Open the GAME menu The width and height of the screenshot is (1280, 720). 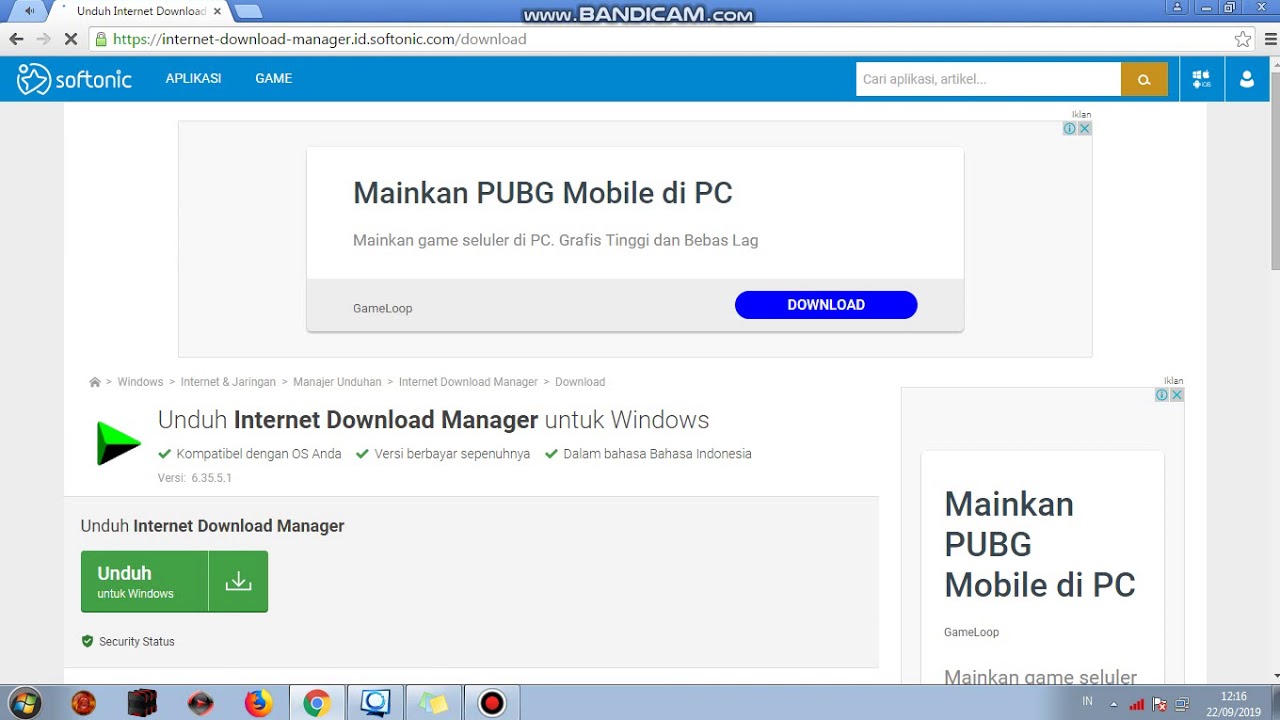273,79
